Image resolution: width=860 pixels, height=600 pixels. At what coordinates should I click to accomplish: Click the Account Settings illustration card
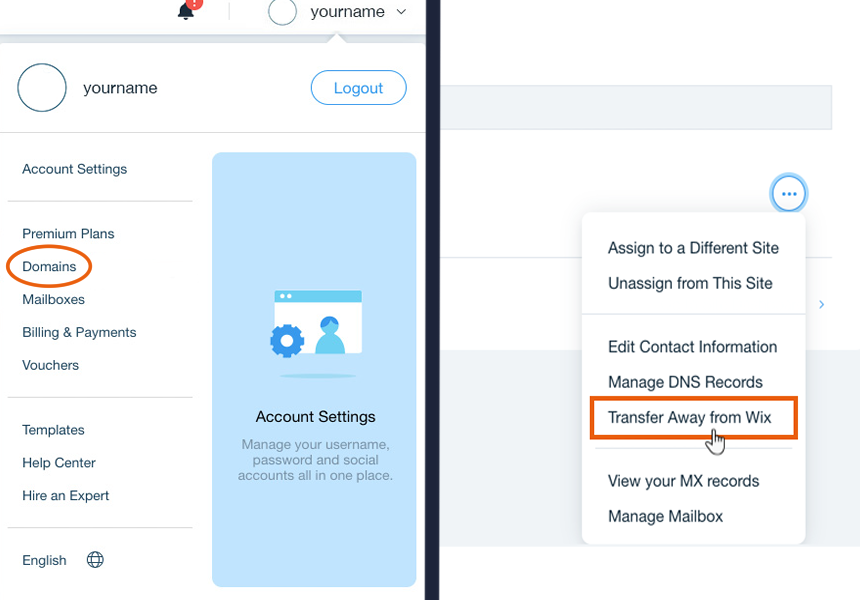pyautogui.click(x=314, y=370)
